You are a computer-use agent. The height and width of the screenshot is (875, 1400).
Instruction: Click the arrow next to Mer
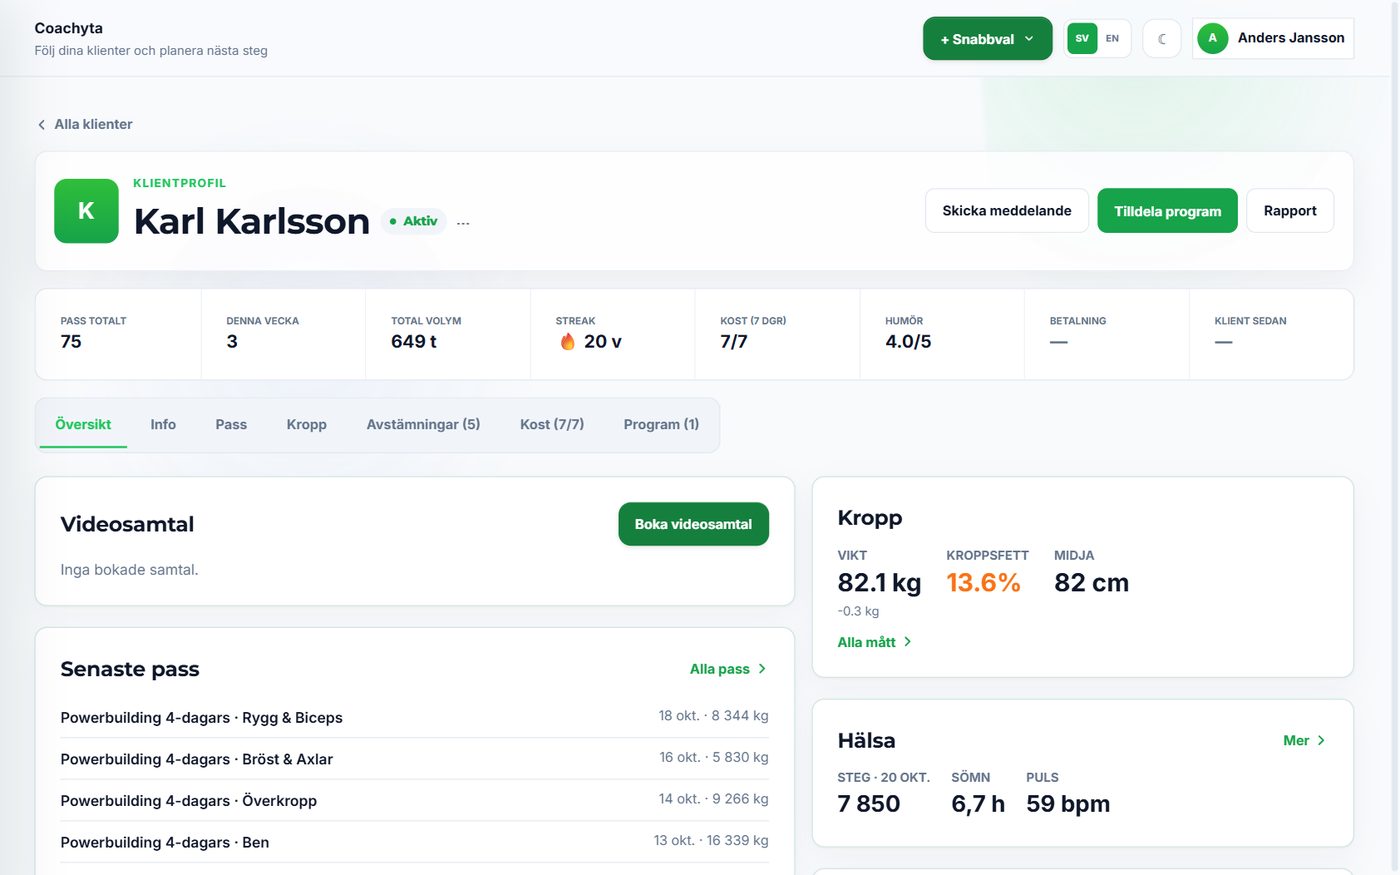[x=1321, y=741]
